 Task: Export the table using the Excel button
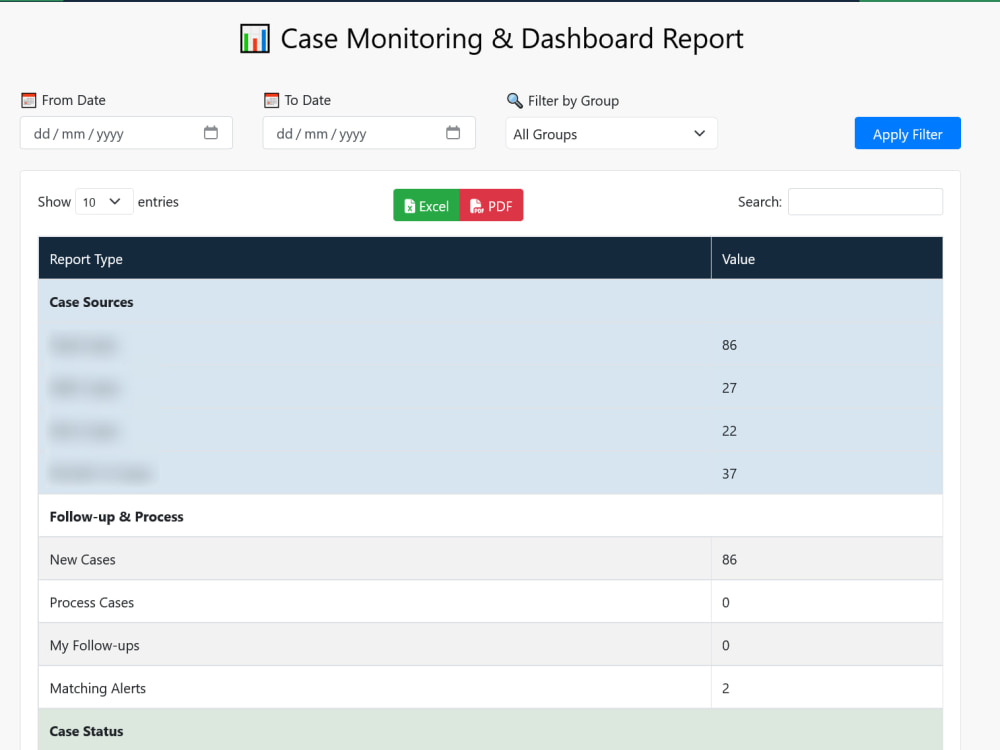(x=427, y=205)
